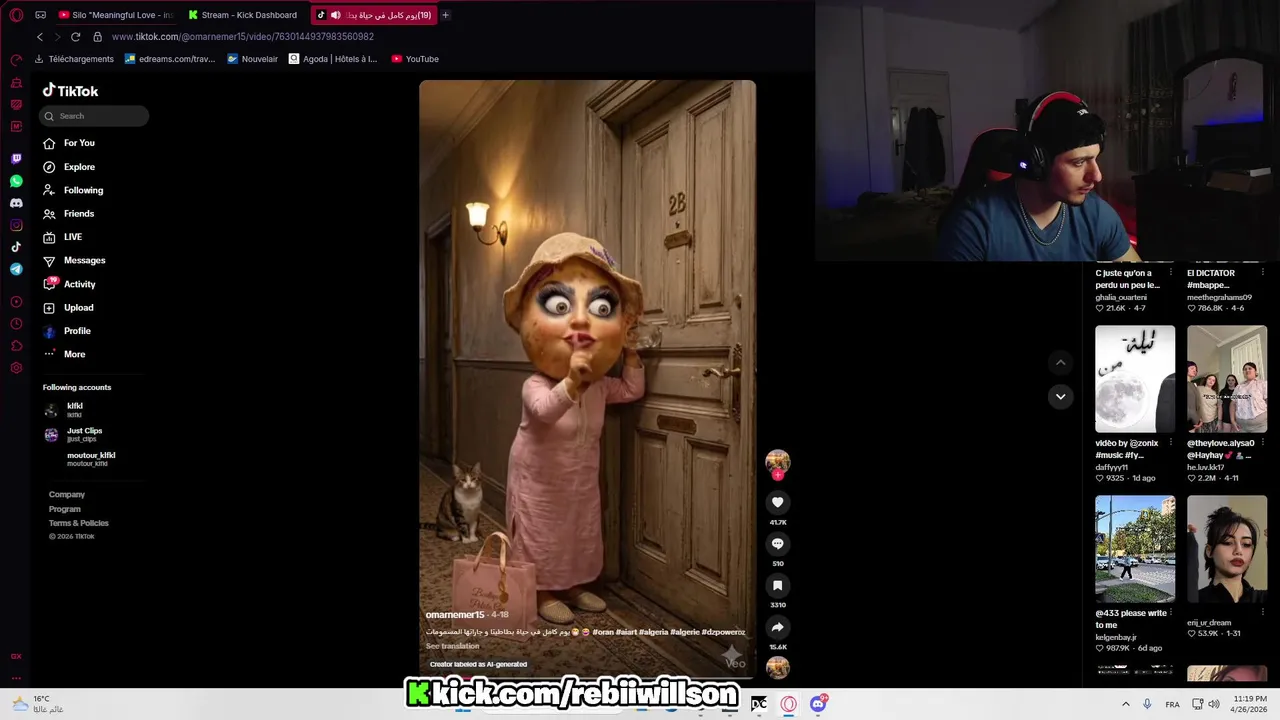The height and width of the screenshot is (720, 1280).
Task: Open the creator avatar beside the video
Action: pyautogui.click(x=778, y=461)
